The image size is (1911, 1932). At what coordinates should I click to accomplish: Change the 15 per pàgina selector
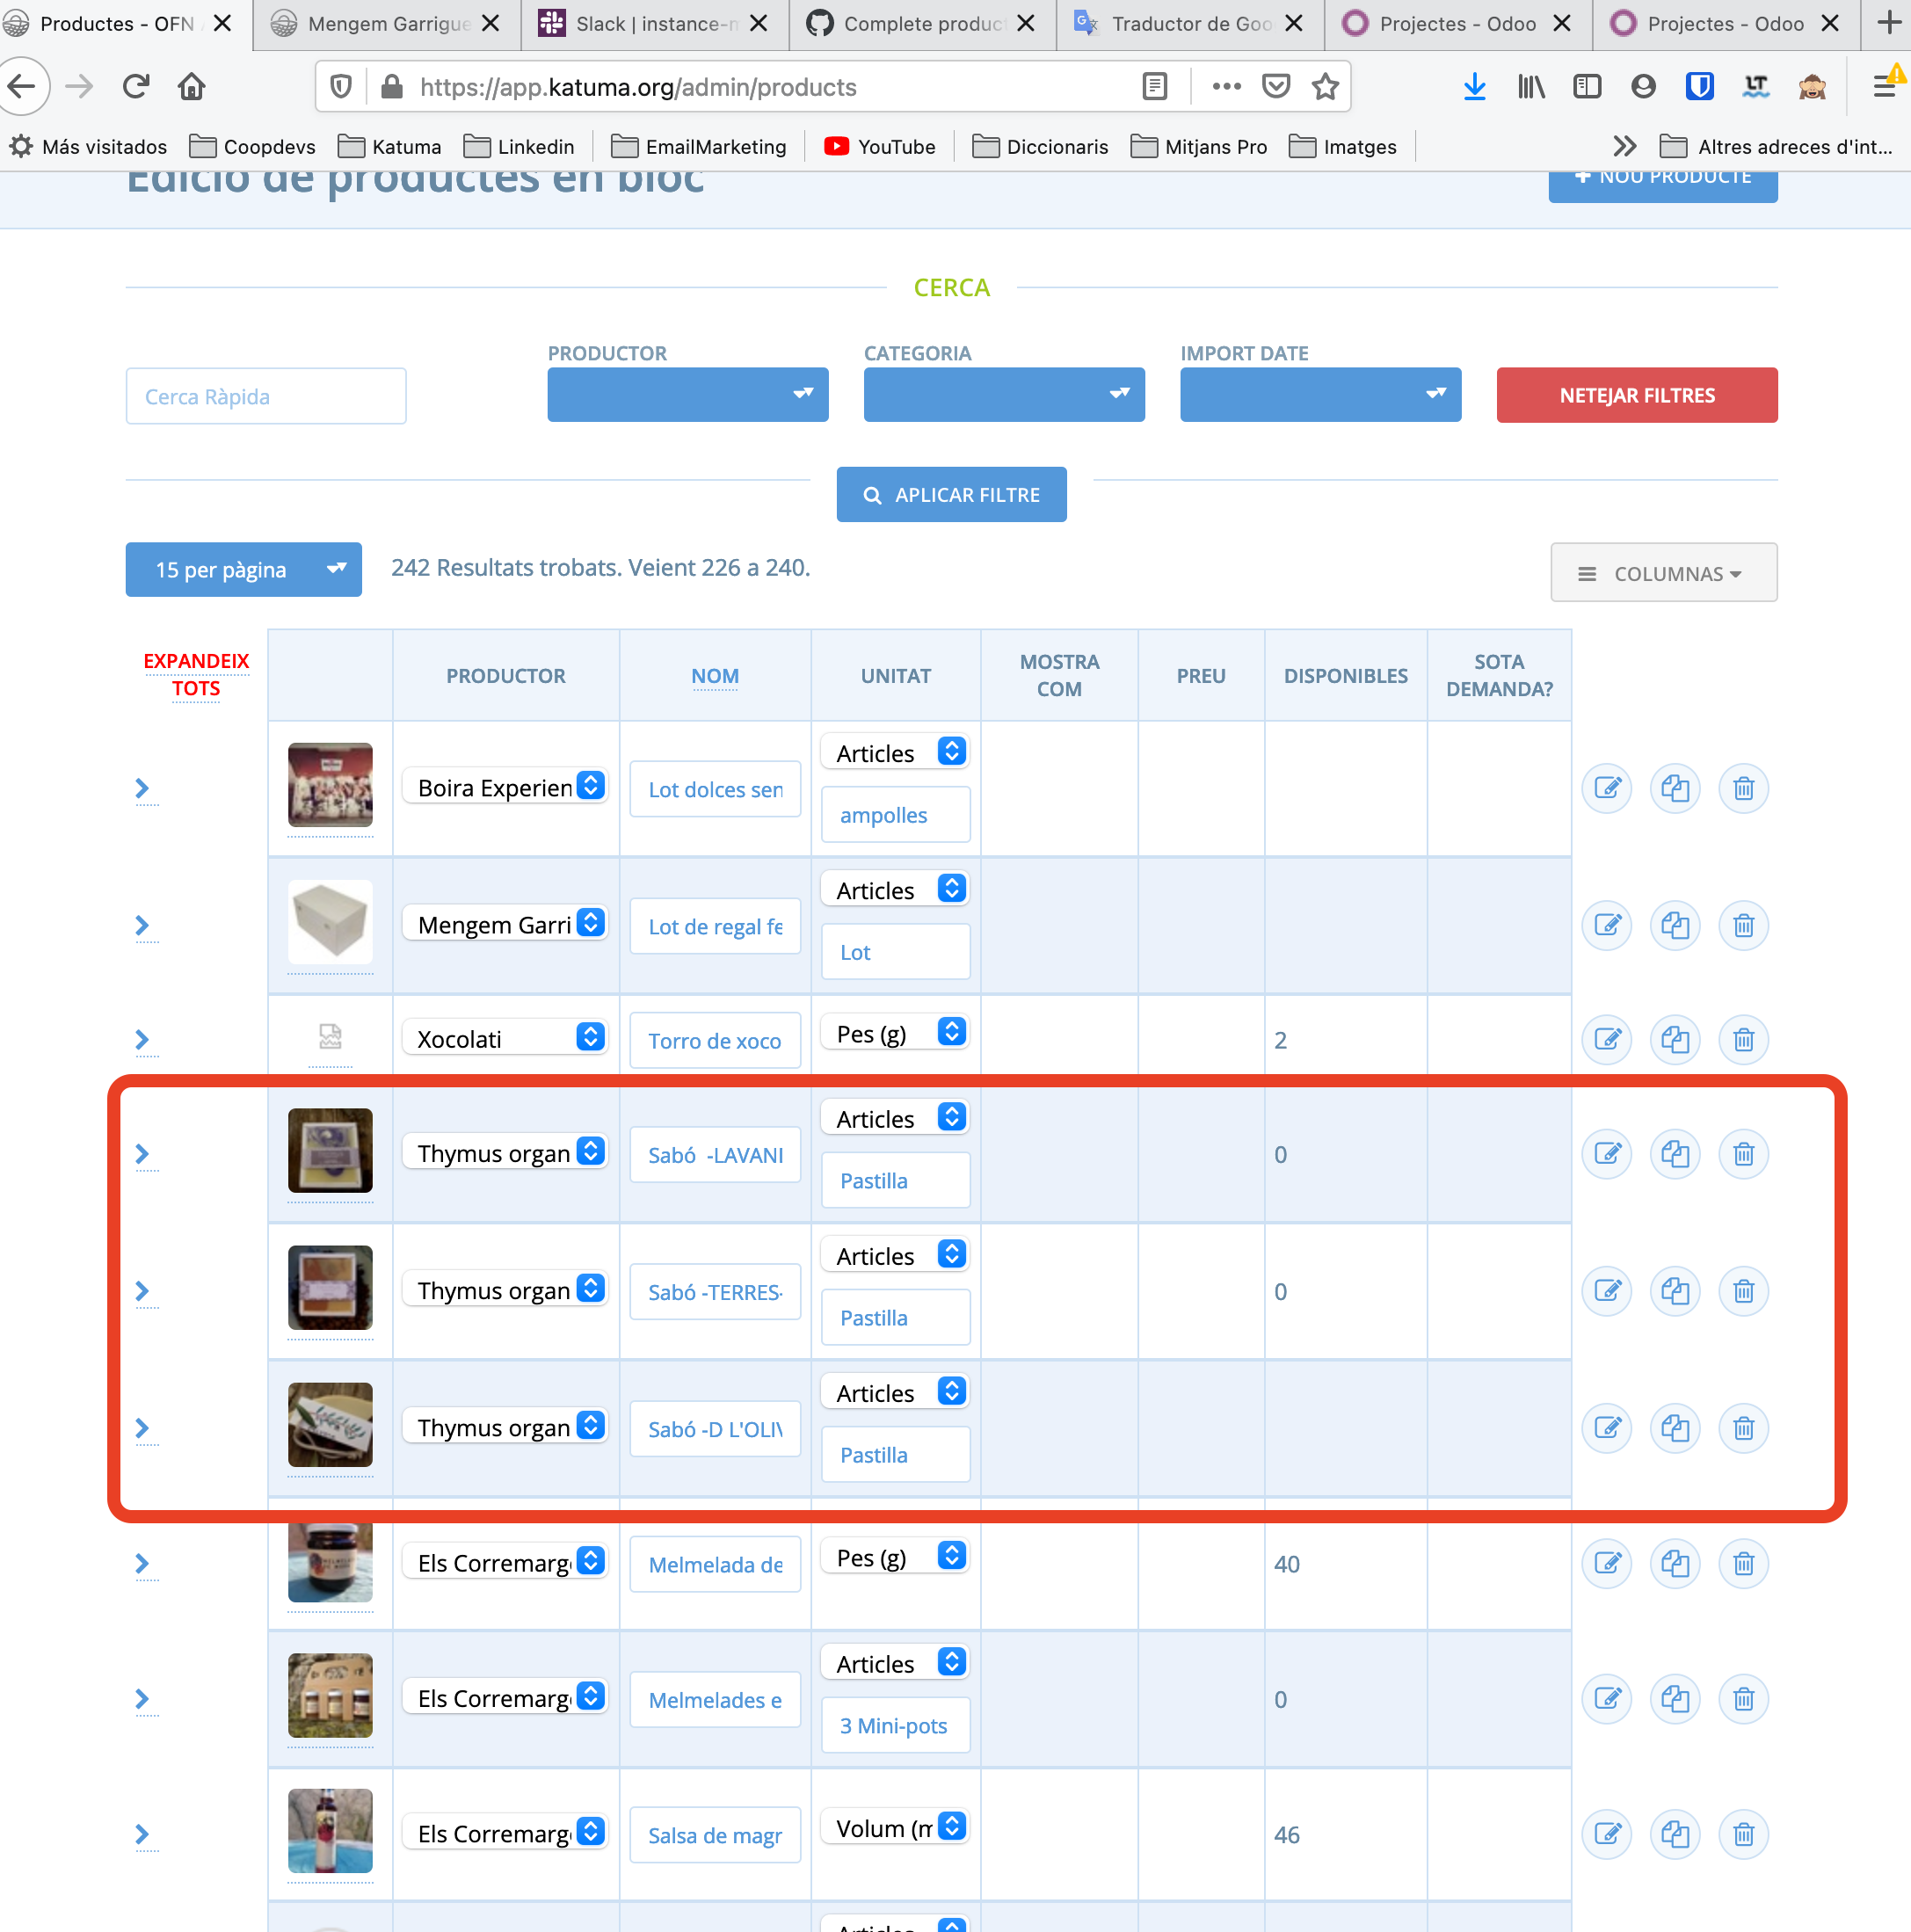pyautogui.click(x=243, y=570)
